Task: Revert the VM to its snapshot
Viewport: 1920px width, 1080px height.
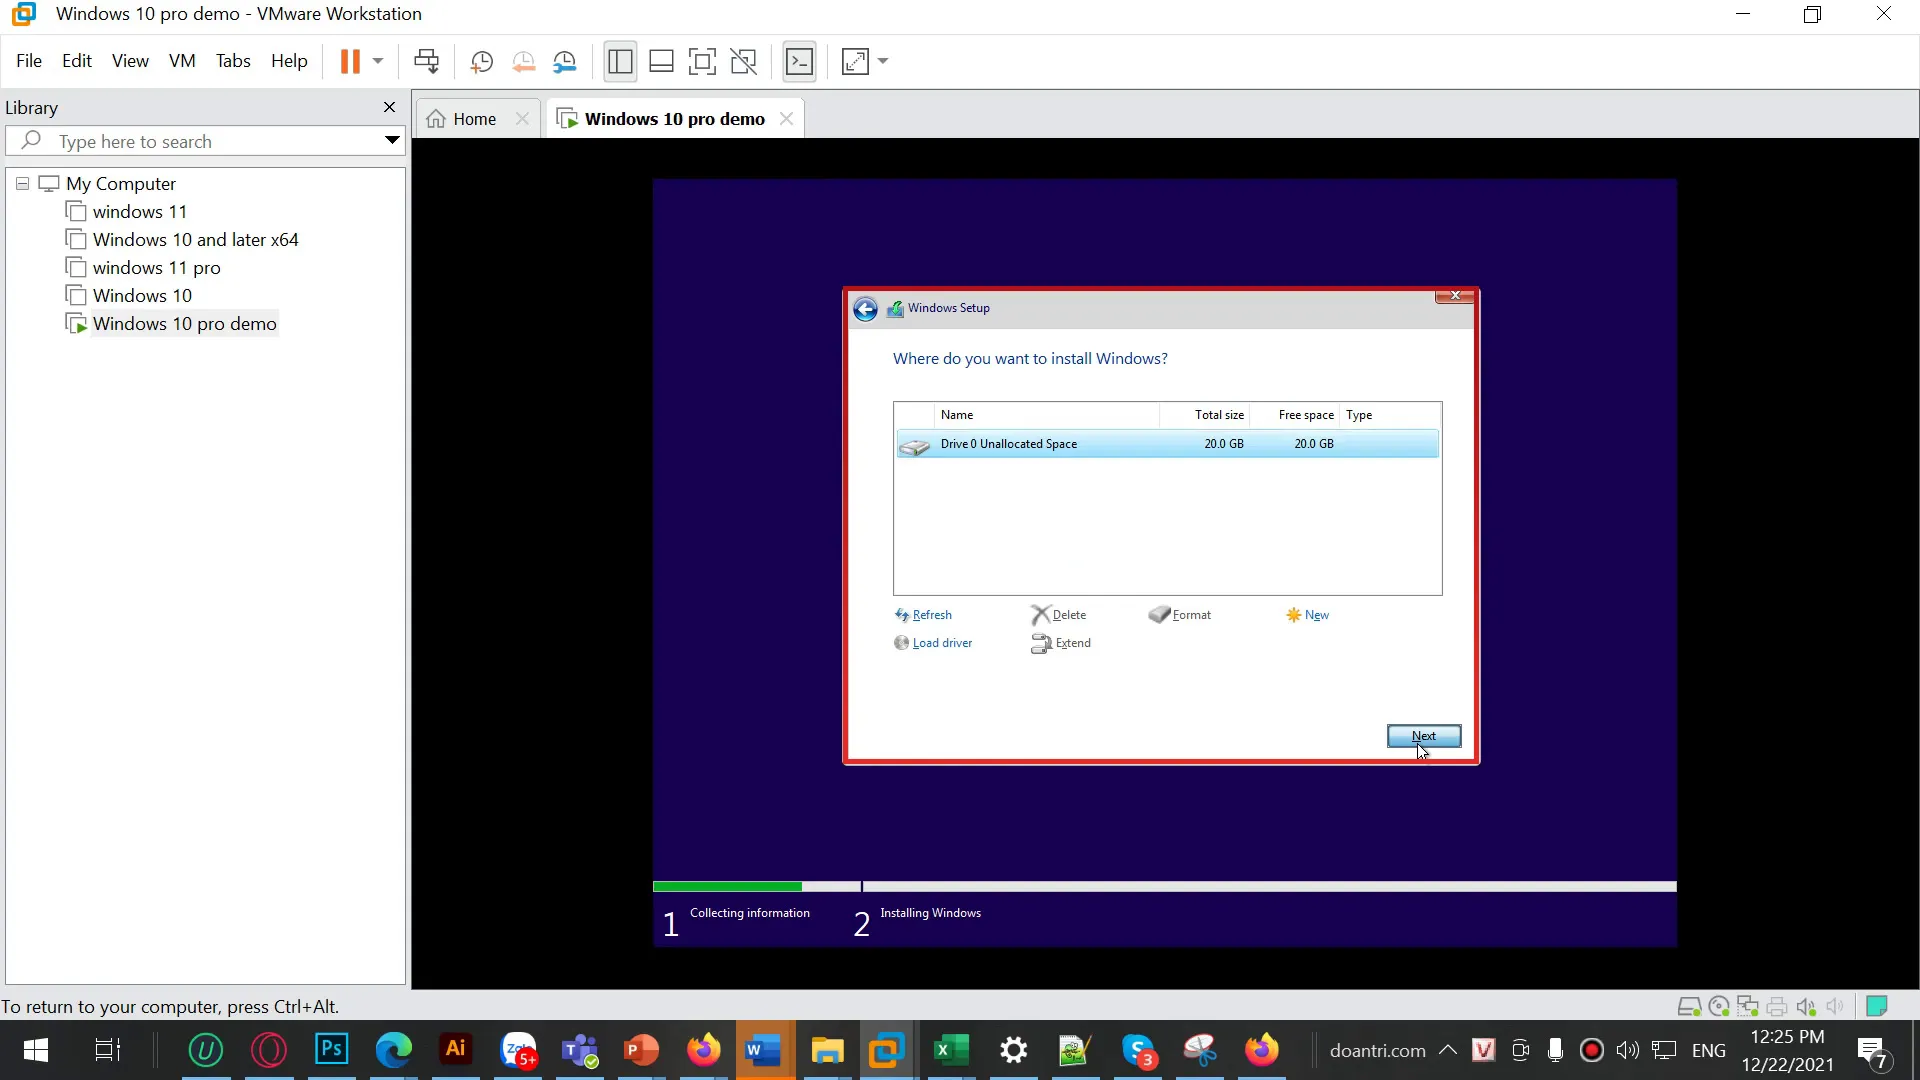Action: tap(524, 61)
